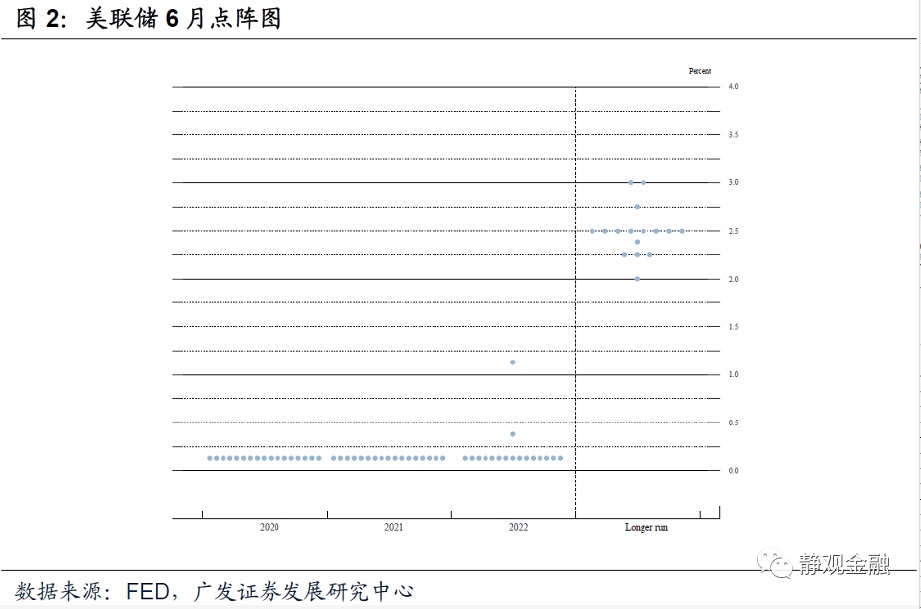The width and height of the screenshot is (921, 609).
Task: Click the 0.0 y-axis label
Action: pyautogui.click(x=734, y=470)
